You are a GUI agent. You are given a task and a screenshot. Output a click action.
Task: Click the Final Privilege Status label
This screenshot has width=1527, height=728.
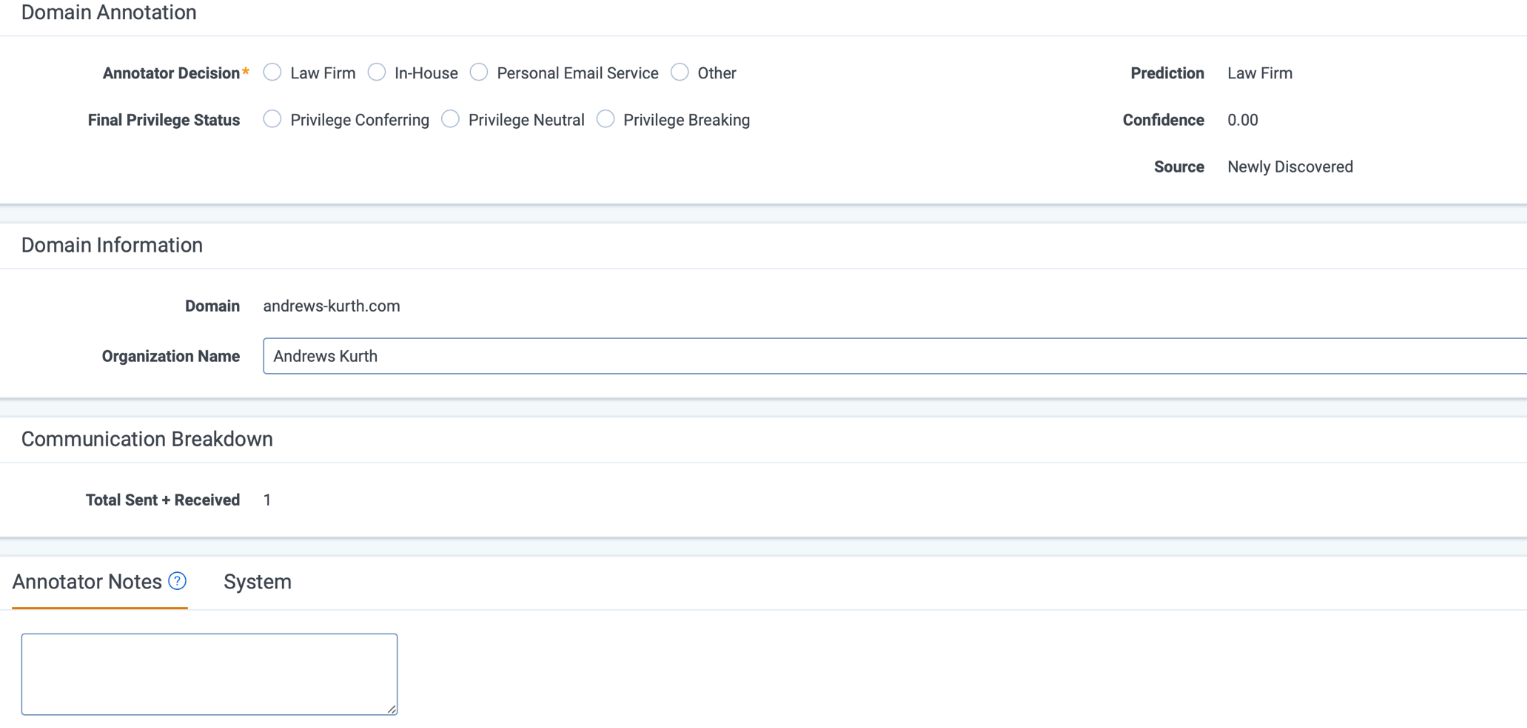point(165,120)
